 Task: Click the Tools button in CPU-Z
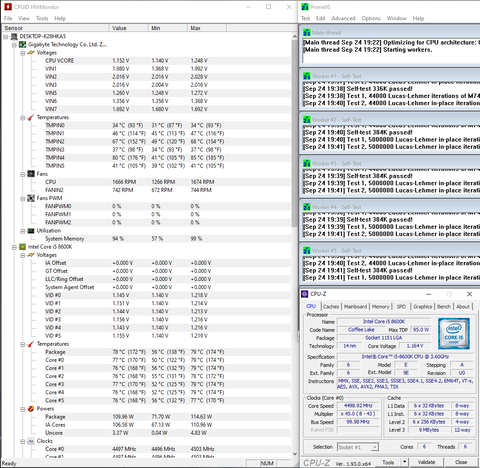tap(388, 462)
